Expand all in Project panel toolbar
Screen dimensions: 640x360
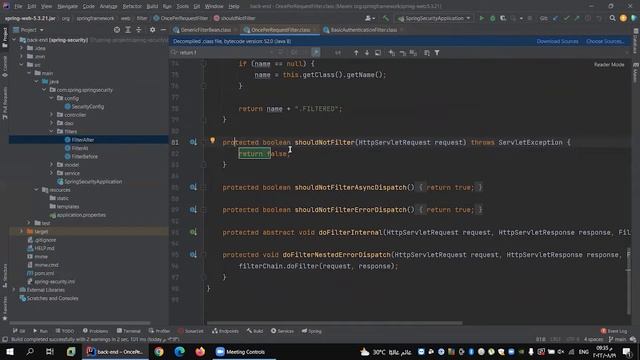coord(128,30)
